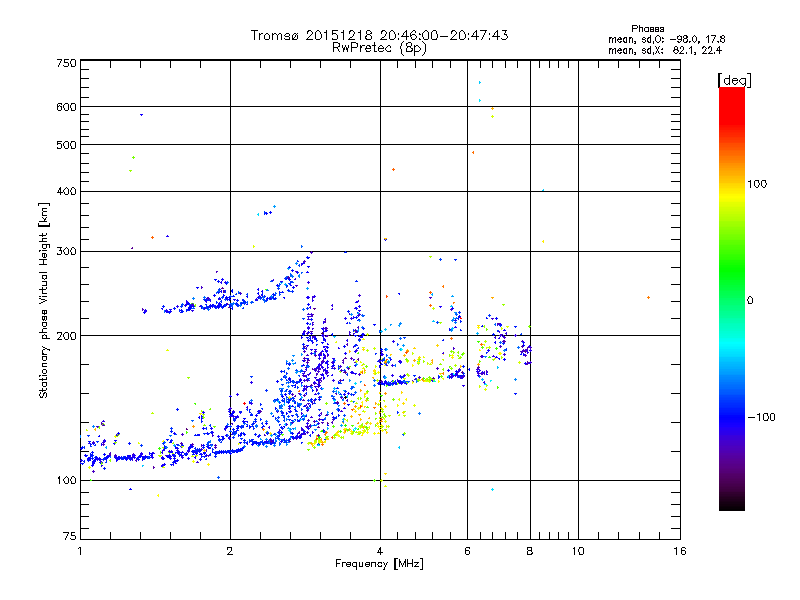800x600 pixels.
Task: Select the 'RwPretec (8p)' subtitle text
Action: 379,48
